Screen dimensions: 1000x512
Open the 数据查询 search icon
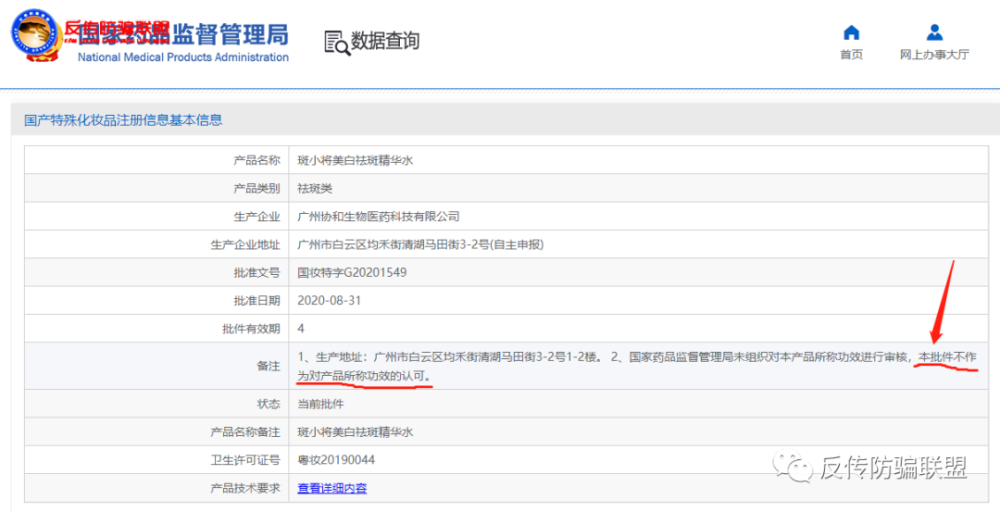(x=337, y=42)
